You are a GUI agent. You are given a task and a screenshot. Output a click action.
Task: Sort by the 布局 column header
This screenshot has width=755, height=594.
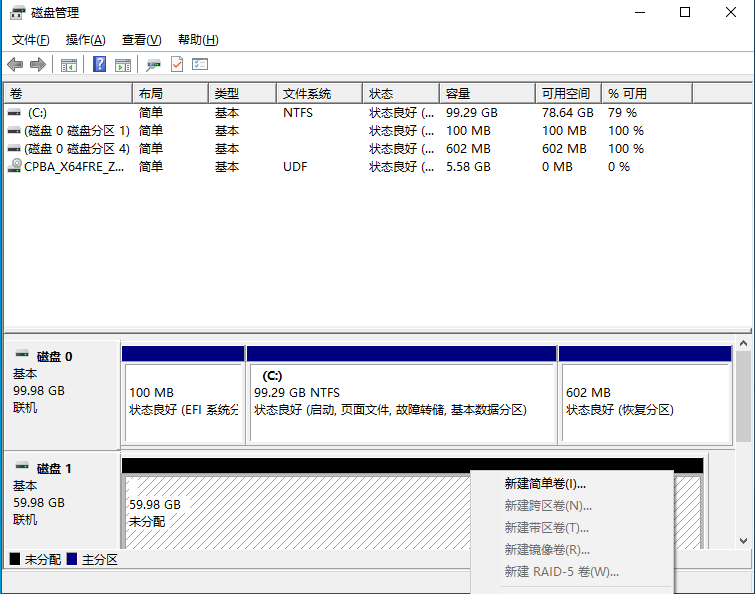click(x=170, y=93)
